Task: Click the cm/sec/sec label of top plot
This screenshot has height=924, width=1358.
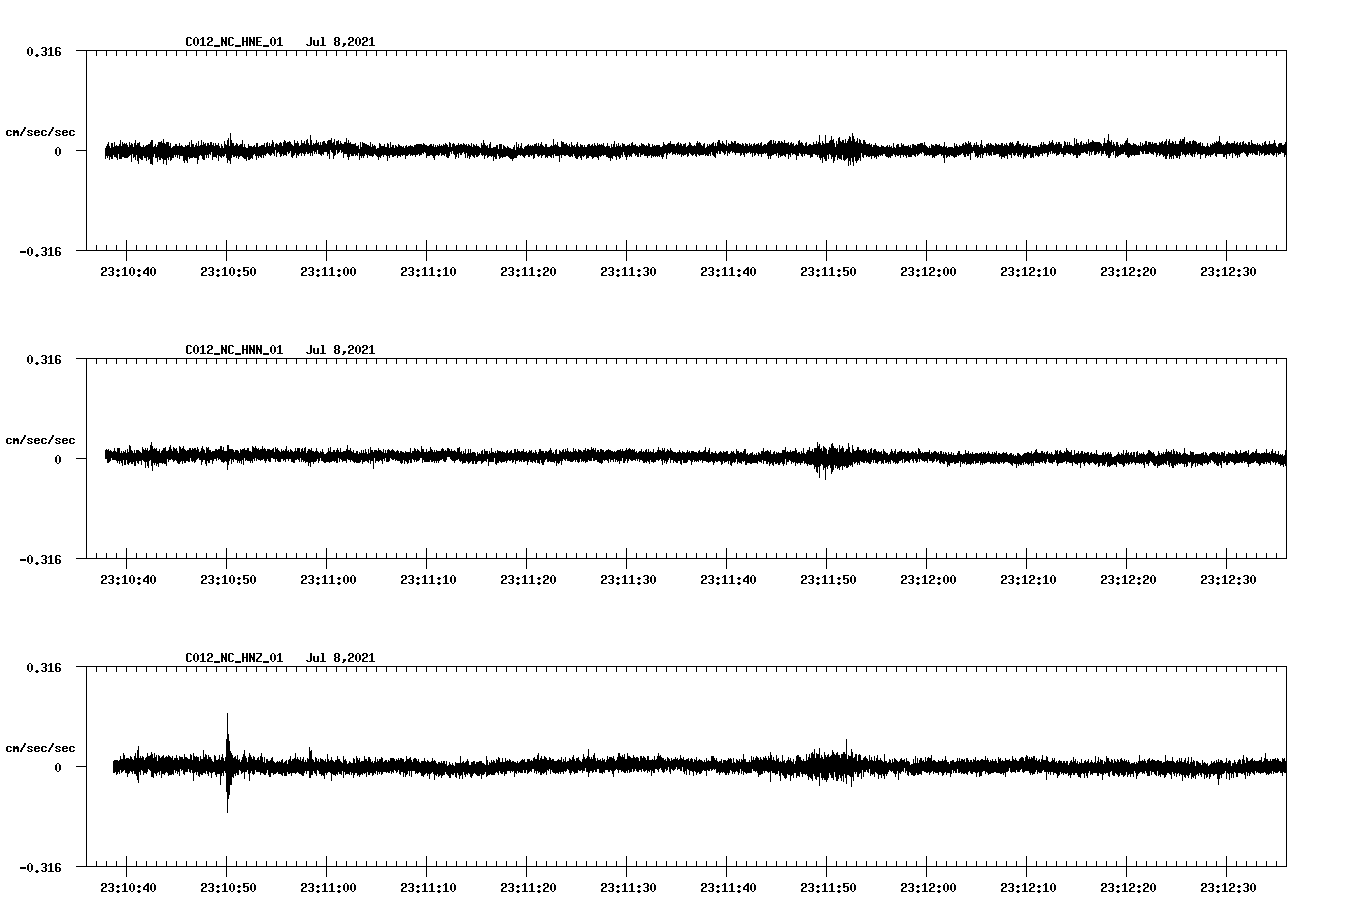Action: pyautogui.click(x=42, y=131)
